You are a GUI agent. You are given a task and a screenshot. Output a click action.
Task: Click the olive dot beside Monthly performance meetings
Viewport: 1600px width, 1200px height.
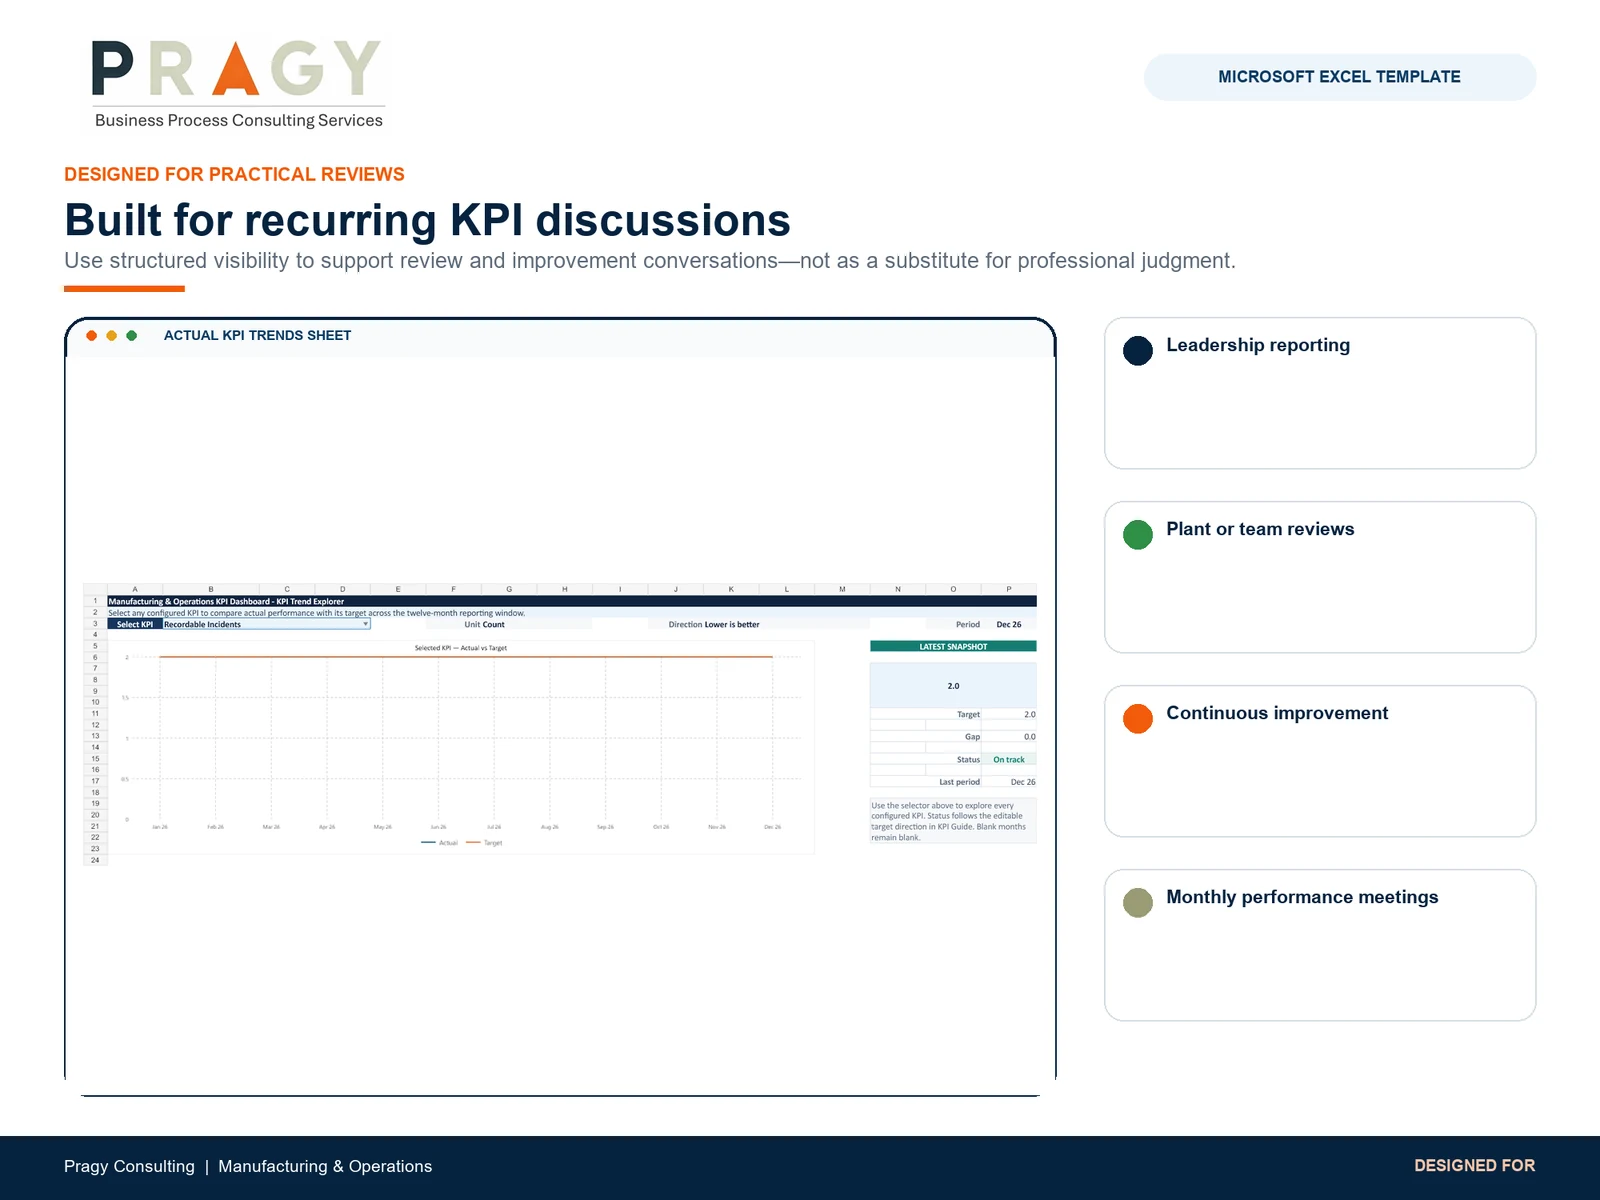(1138, 903)
